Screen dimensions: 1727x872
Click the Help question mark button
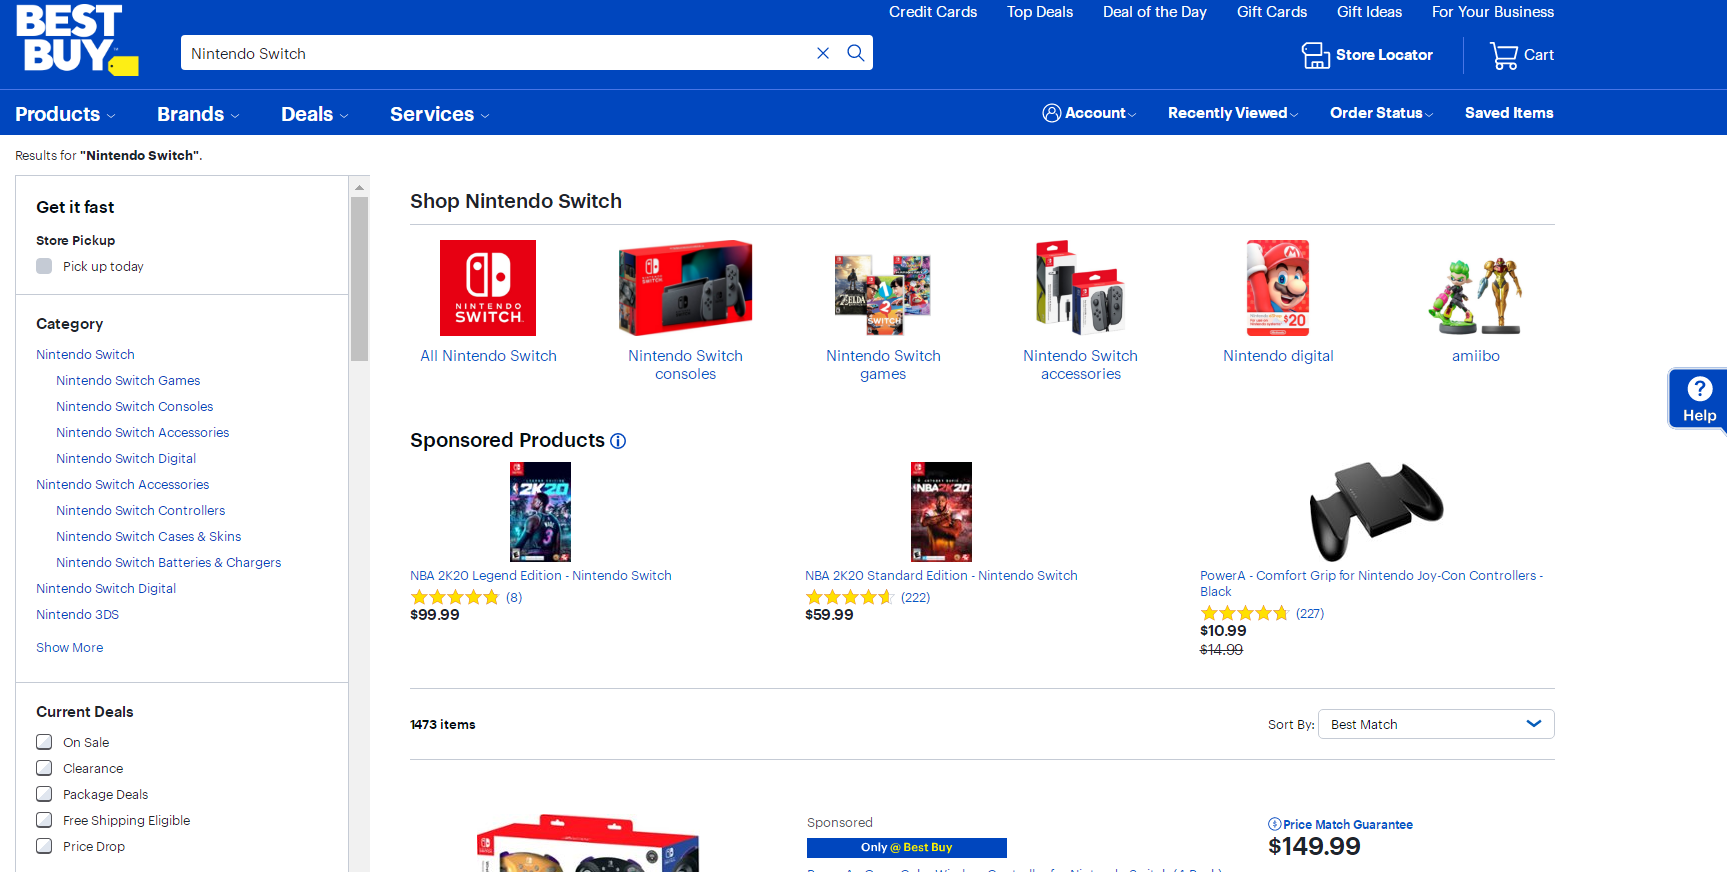[1699, 398]
